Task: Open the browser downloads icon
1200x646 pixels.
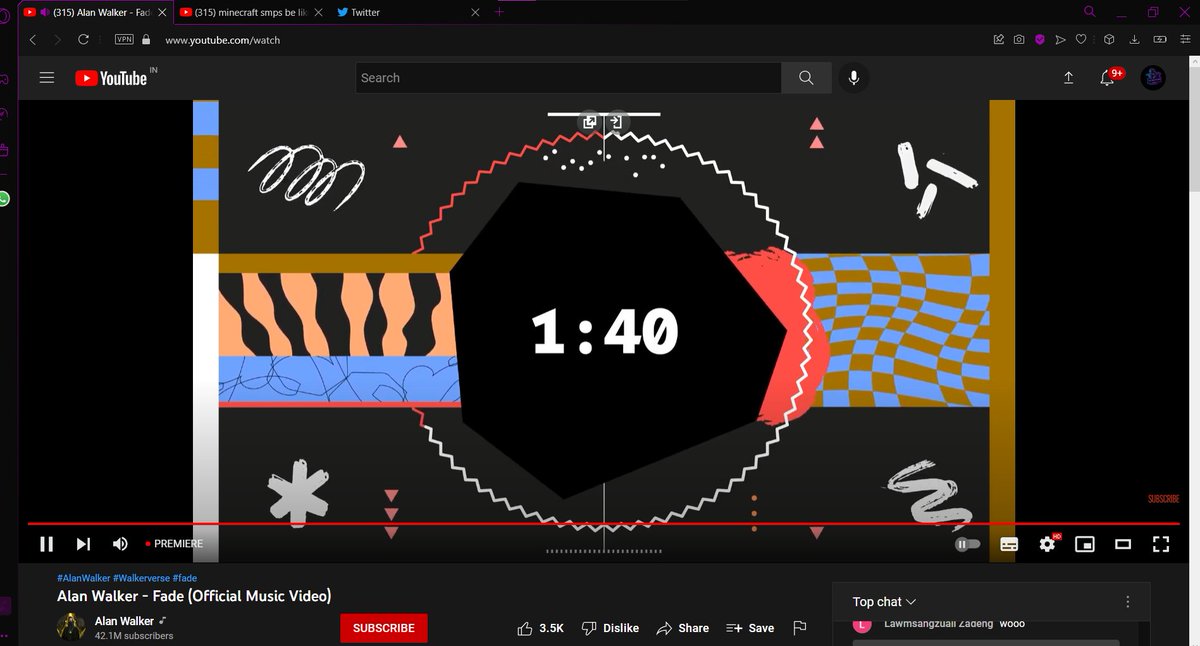Action: (x=1134, y=40)
